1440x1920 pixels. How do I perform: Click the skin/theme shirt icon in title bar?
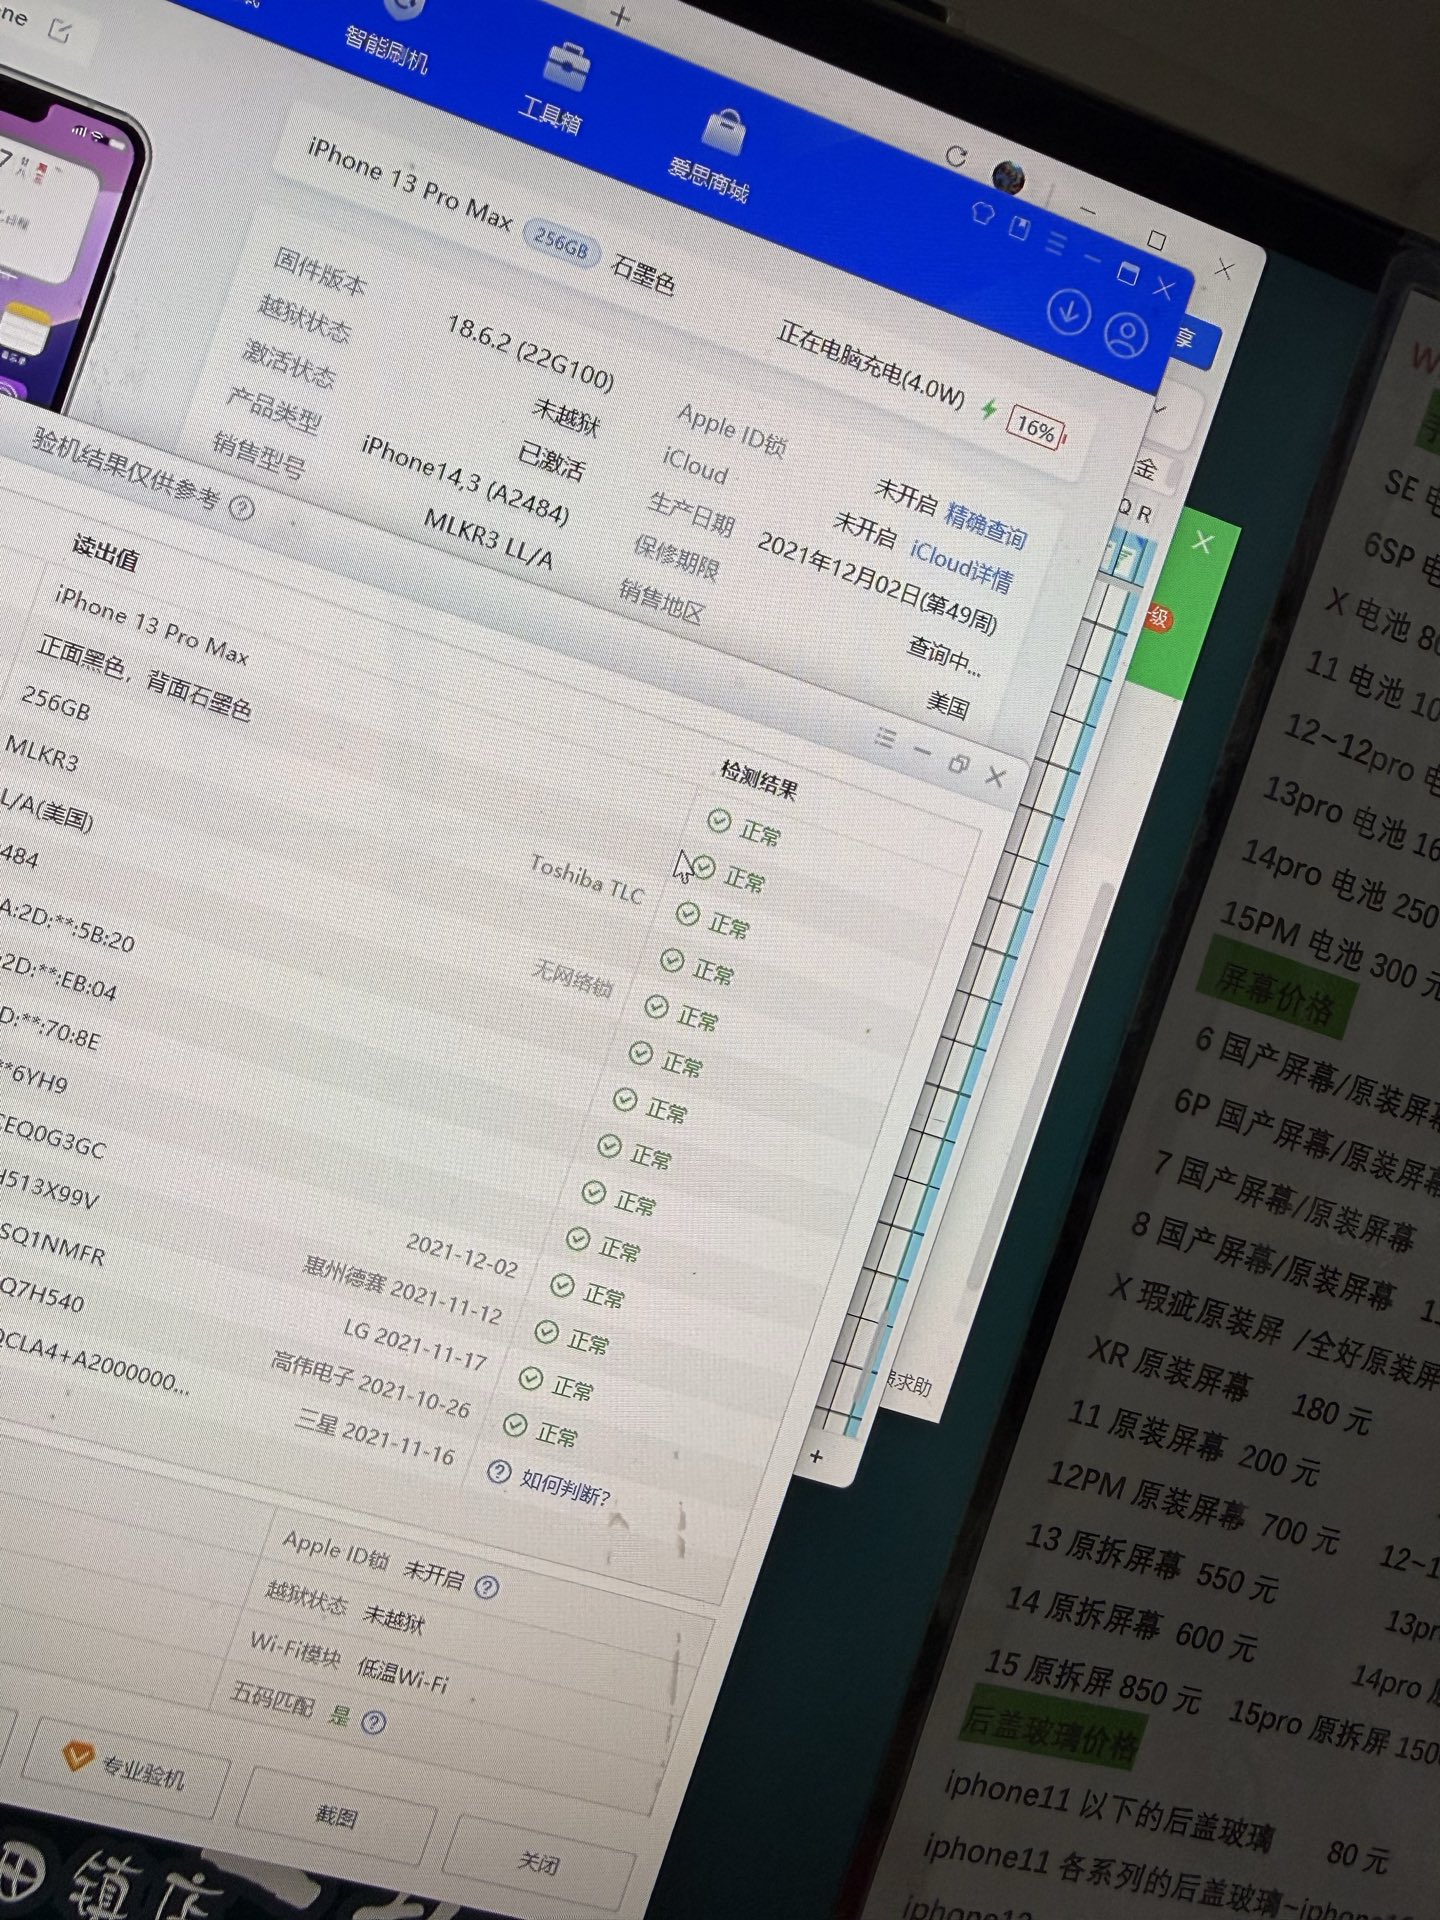(x=981, y=213)
